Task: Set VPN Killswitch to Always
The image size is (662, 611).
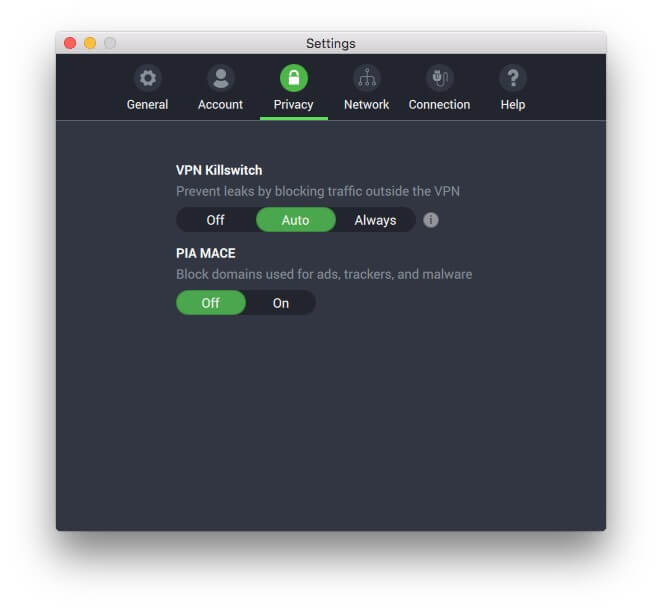Action: click(x=375, y=220)
